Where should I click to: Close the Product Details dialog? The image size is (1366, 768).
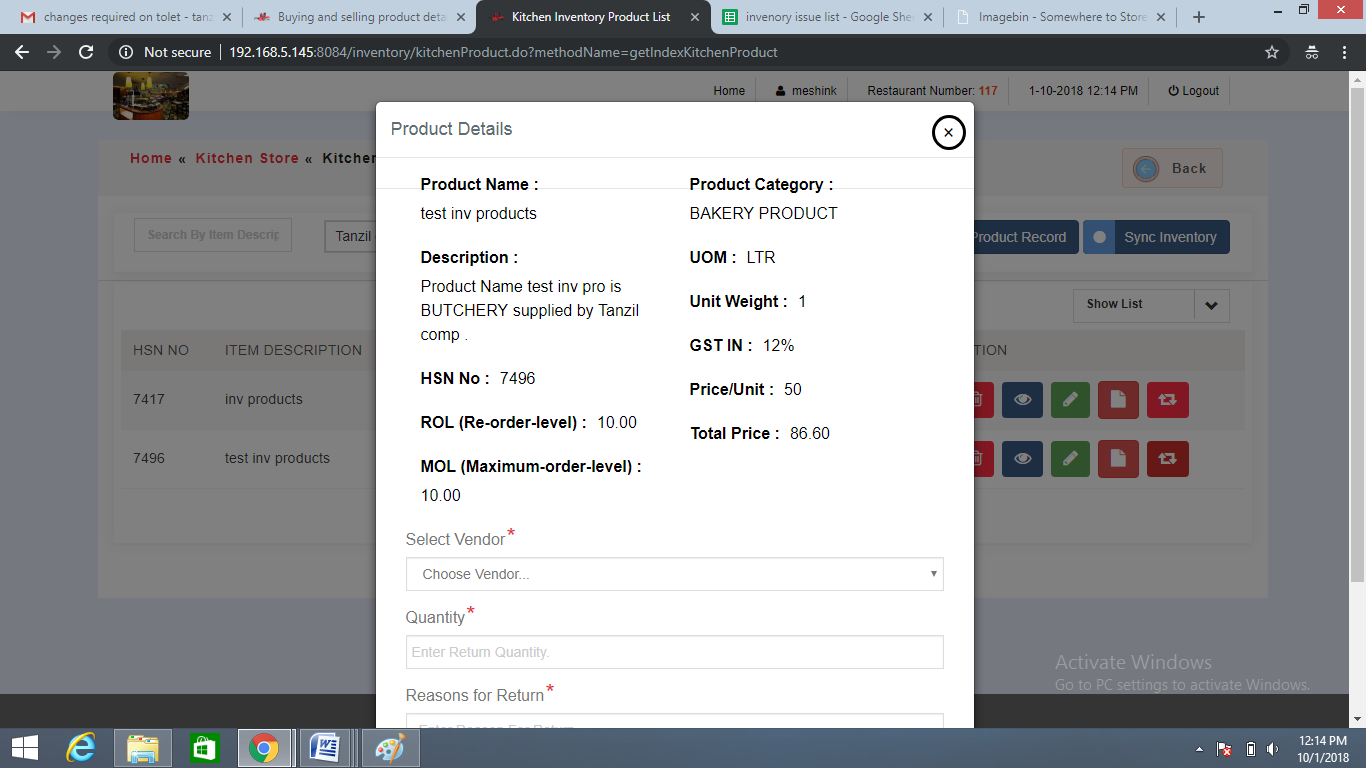click(948, 132)
